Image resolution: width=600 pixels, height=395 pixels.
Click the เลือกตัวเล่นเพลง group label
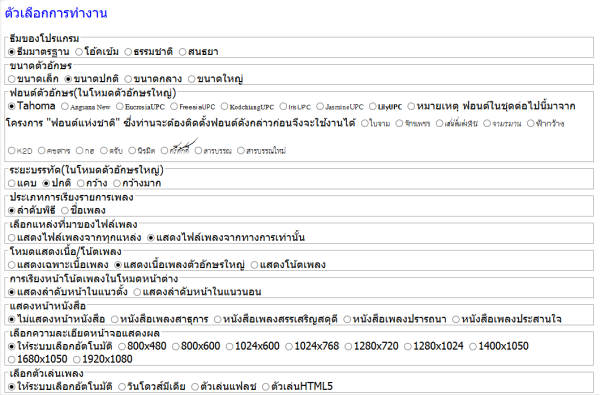pyautogui.click(x=46, y=373)
